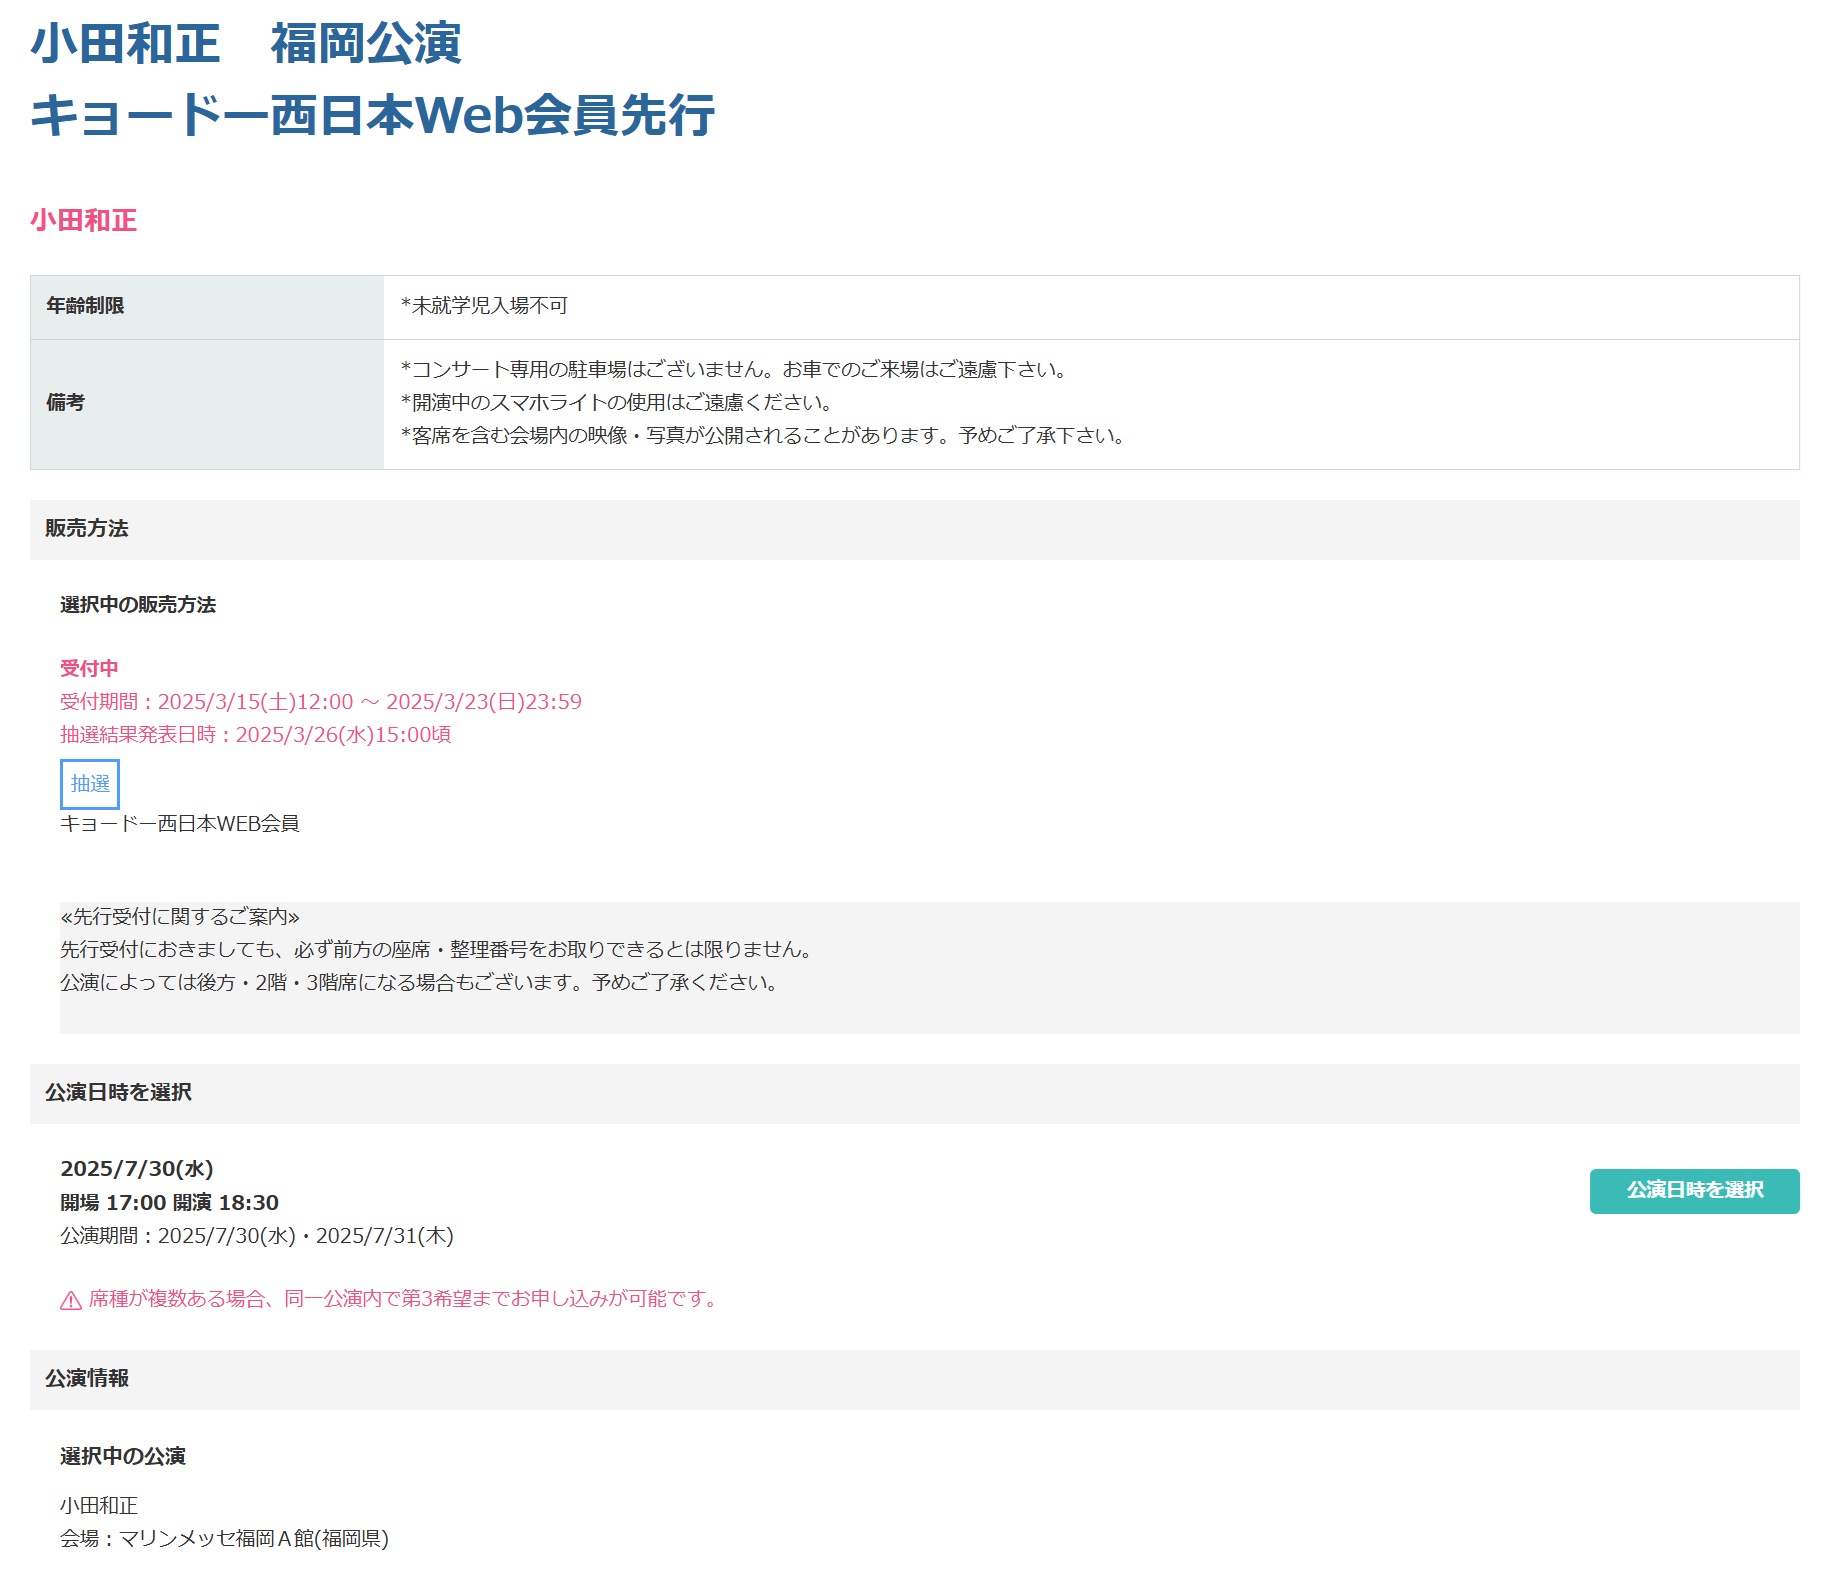Click the note about 映像・写真が公開
The image size is (1824, 1576).
[x=765, y=436]
